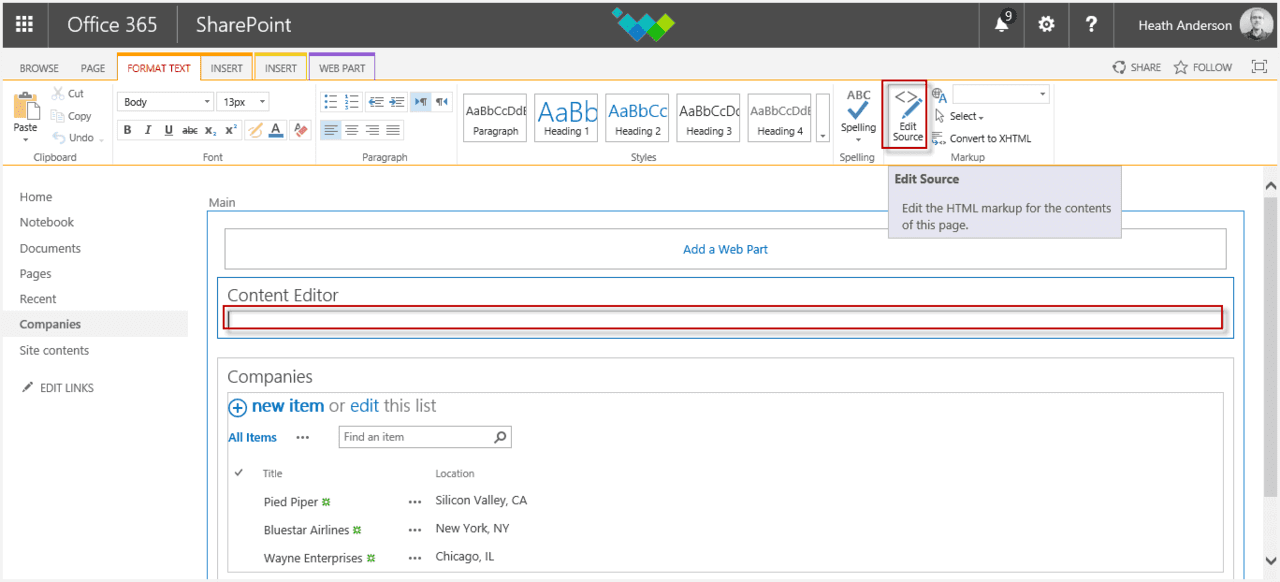Clear formatting with the eraser icon

coord(300,130)
